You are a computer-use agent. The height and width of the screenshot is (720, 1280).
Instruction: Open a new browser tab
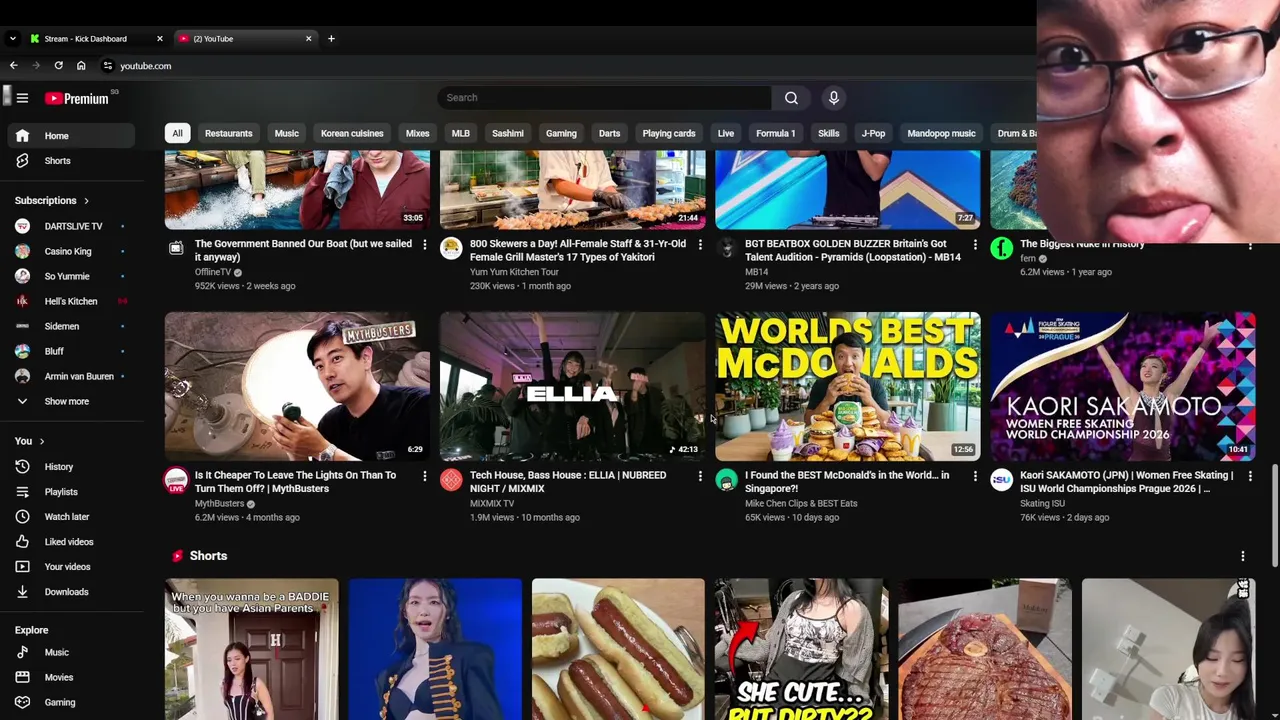pos(331,39)
